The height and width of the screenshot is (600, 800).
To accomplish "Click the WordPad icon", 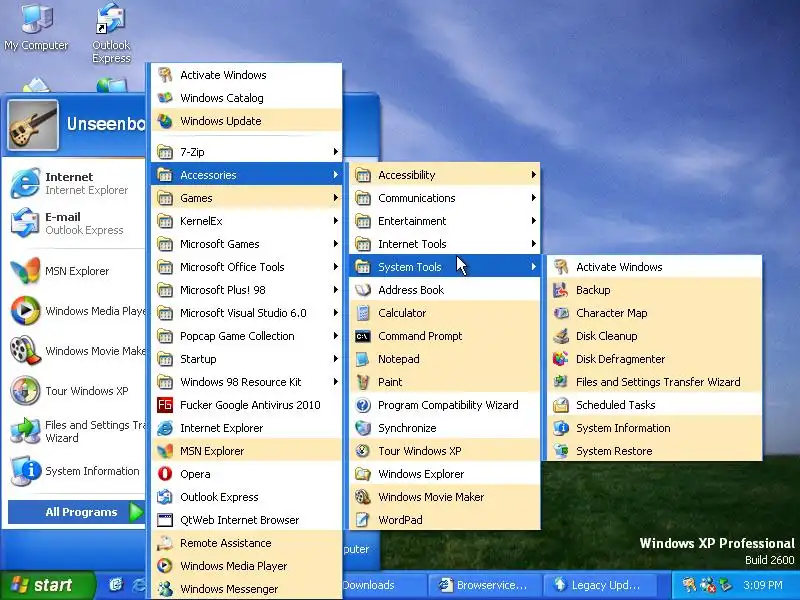I will tap(363, 519).
